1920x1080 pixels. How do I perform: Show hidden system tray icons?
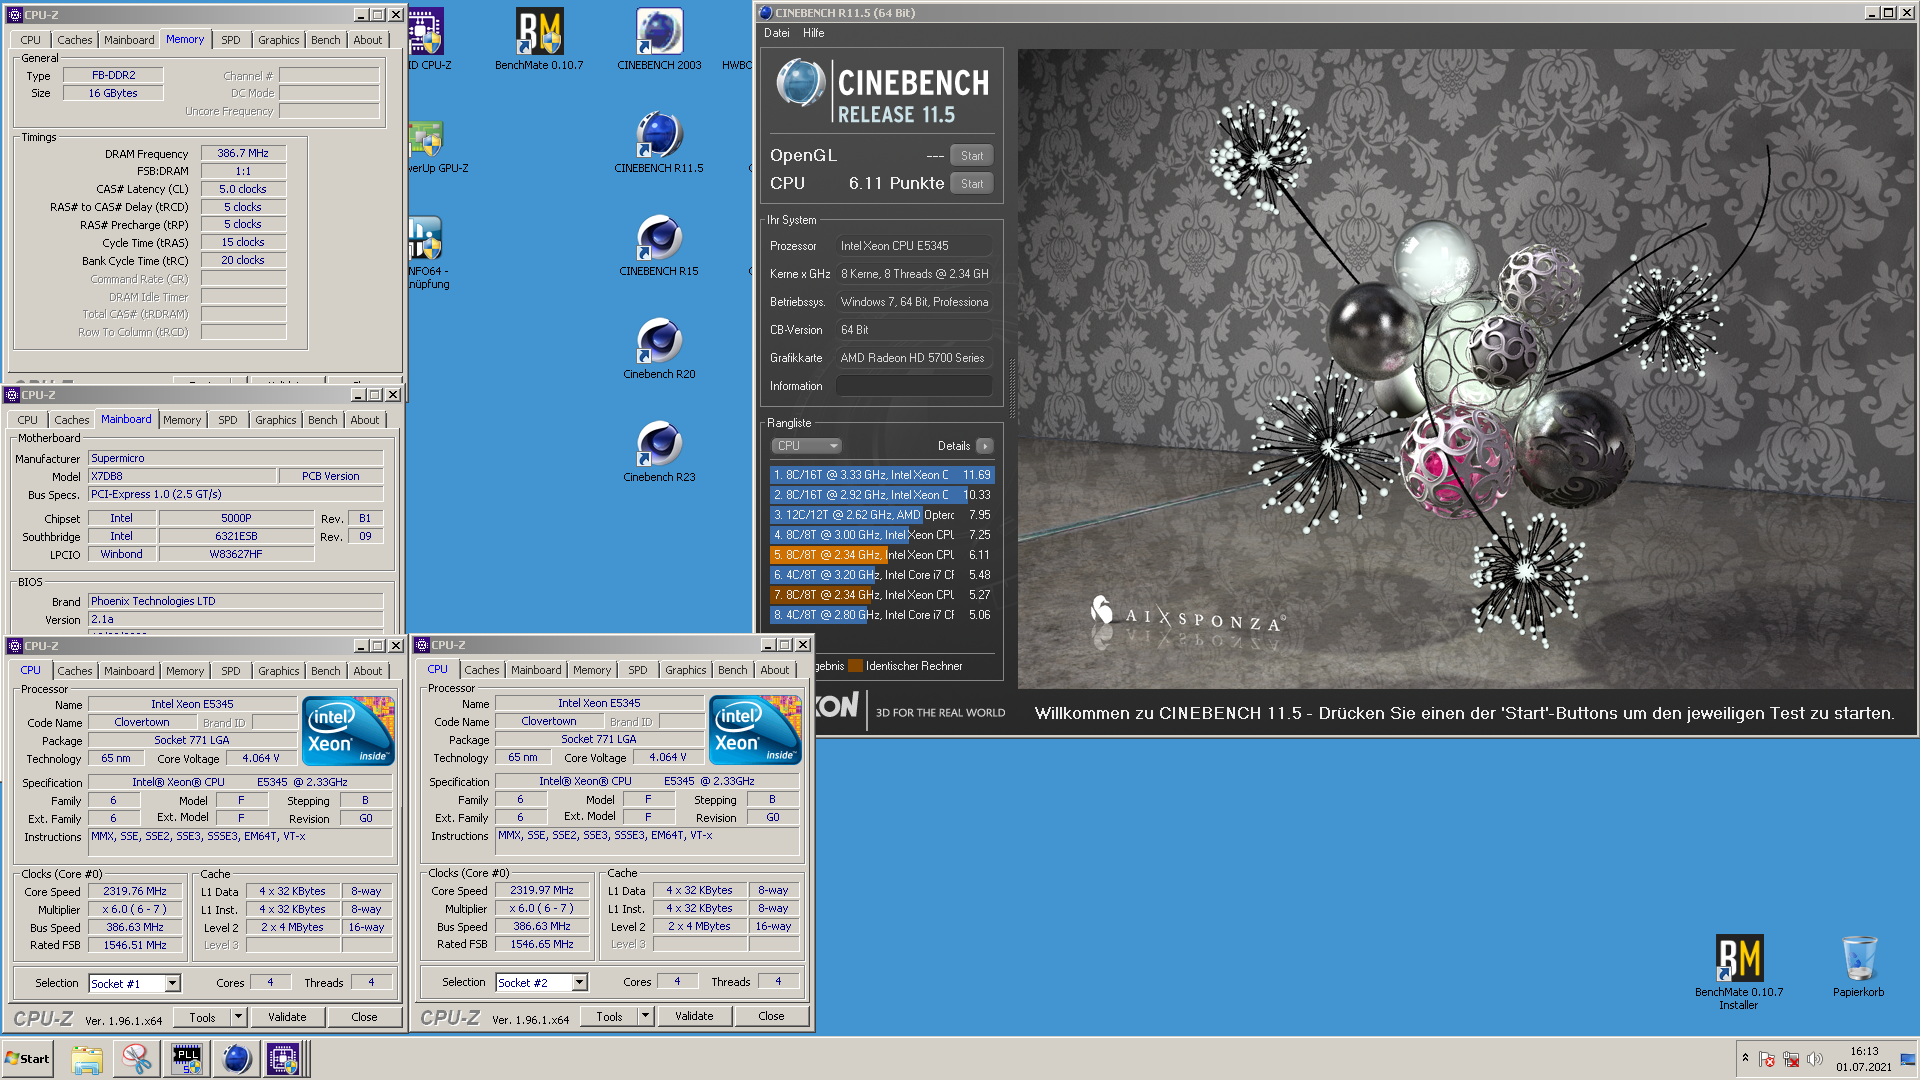[x=1745, y=1058]
